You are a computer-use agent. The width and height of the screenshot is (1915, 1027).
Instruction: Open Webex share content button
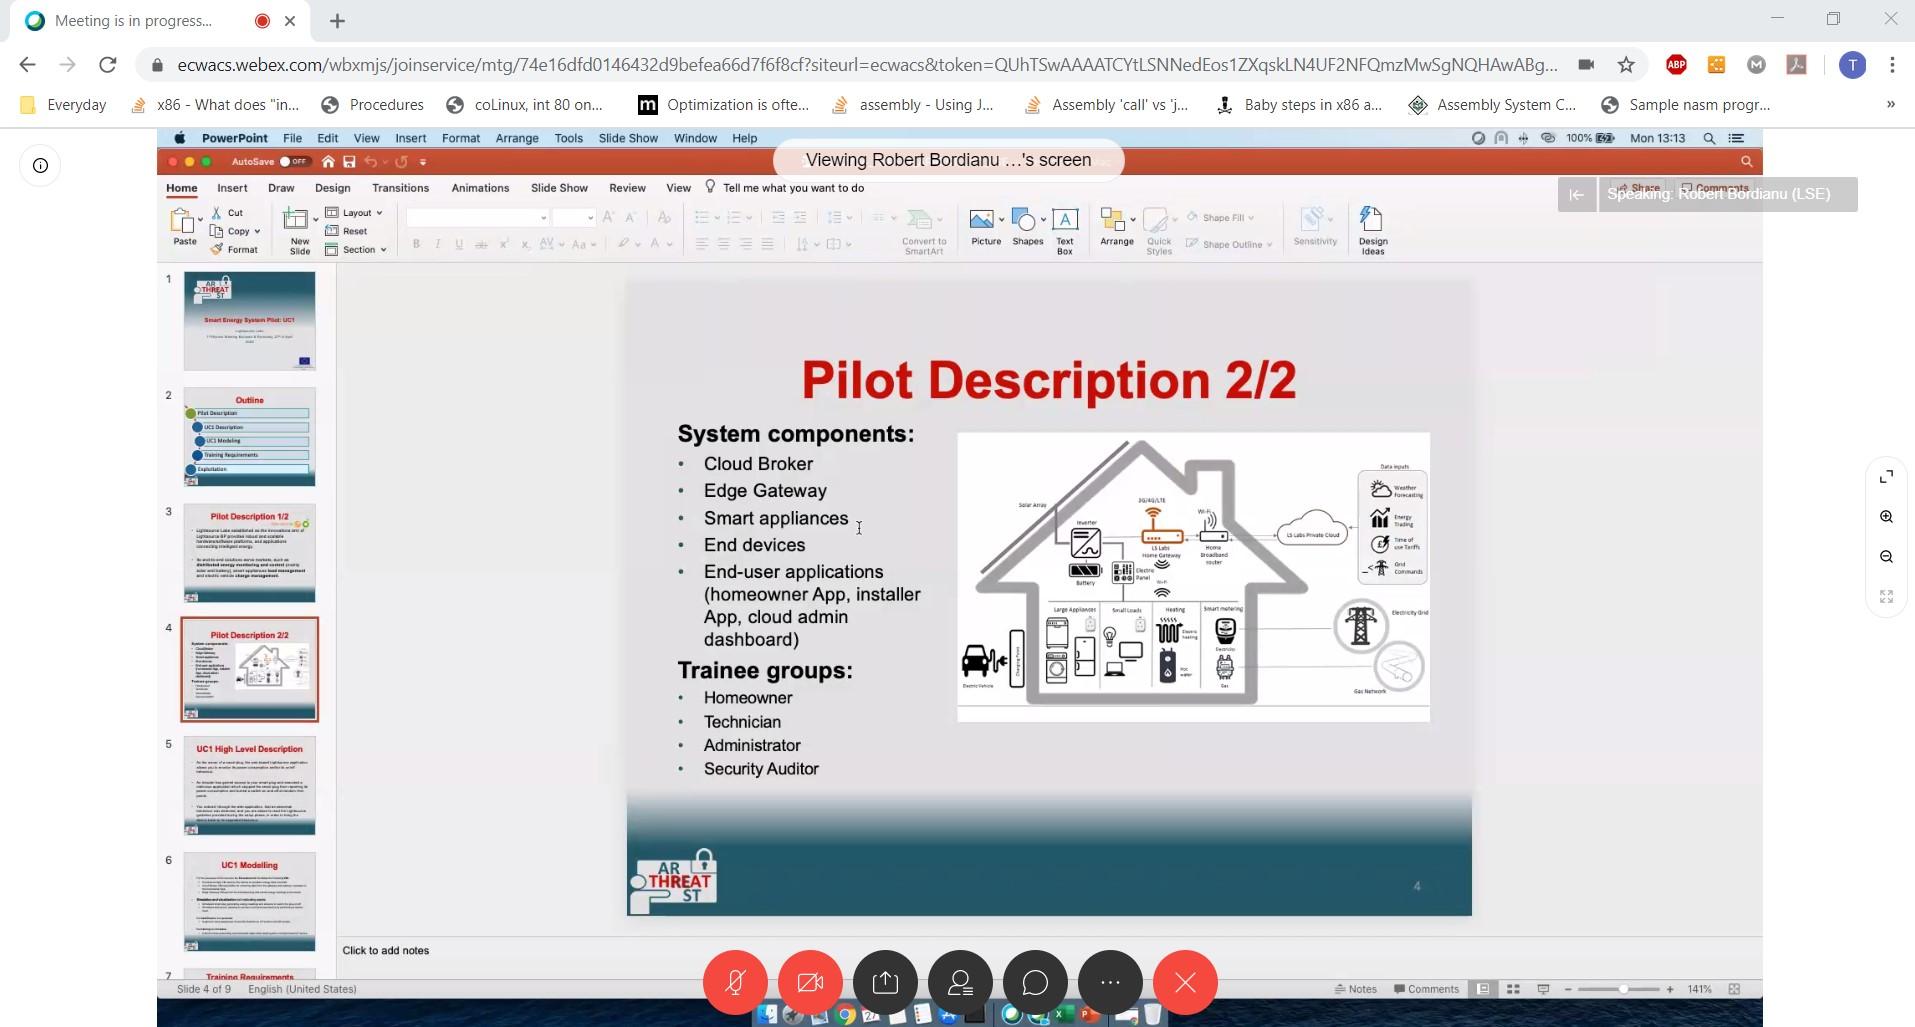pyautogui.click(x=885, y=982)
